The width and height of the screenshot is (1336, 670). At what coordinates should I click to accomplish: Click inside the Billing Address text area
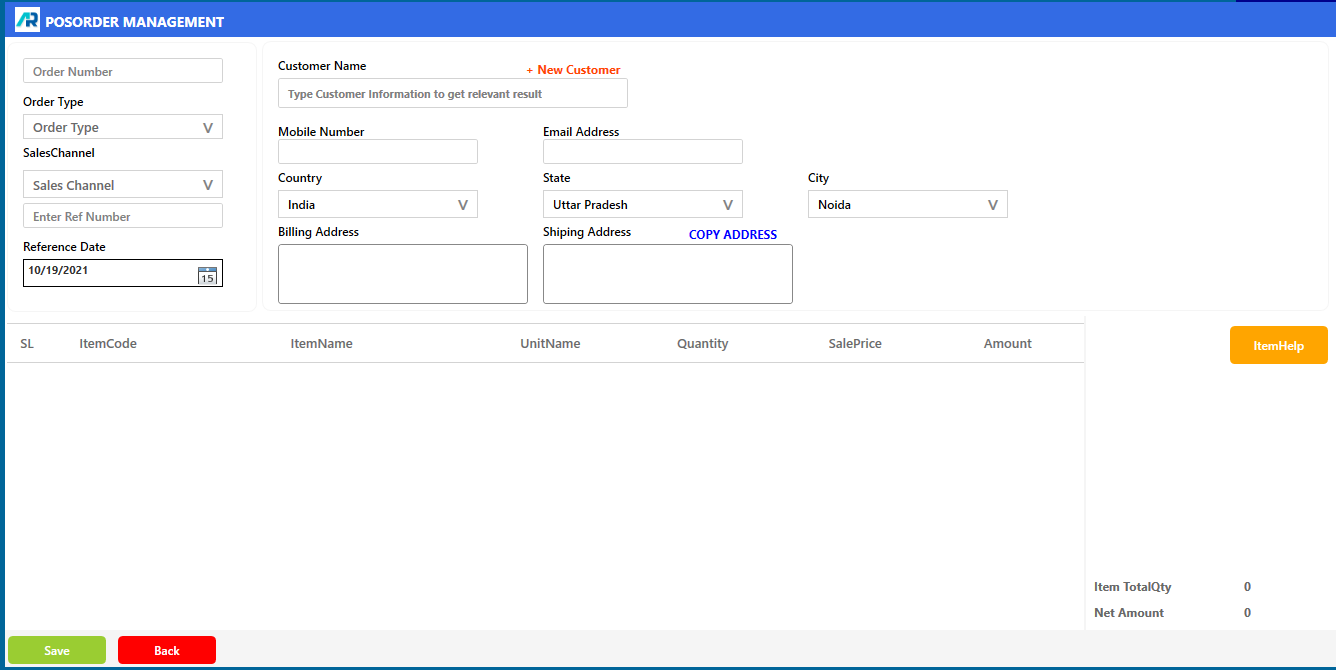coord(402,273)
